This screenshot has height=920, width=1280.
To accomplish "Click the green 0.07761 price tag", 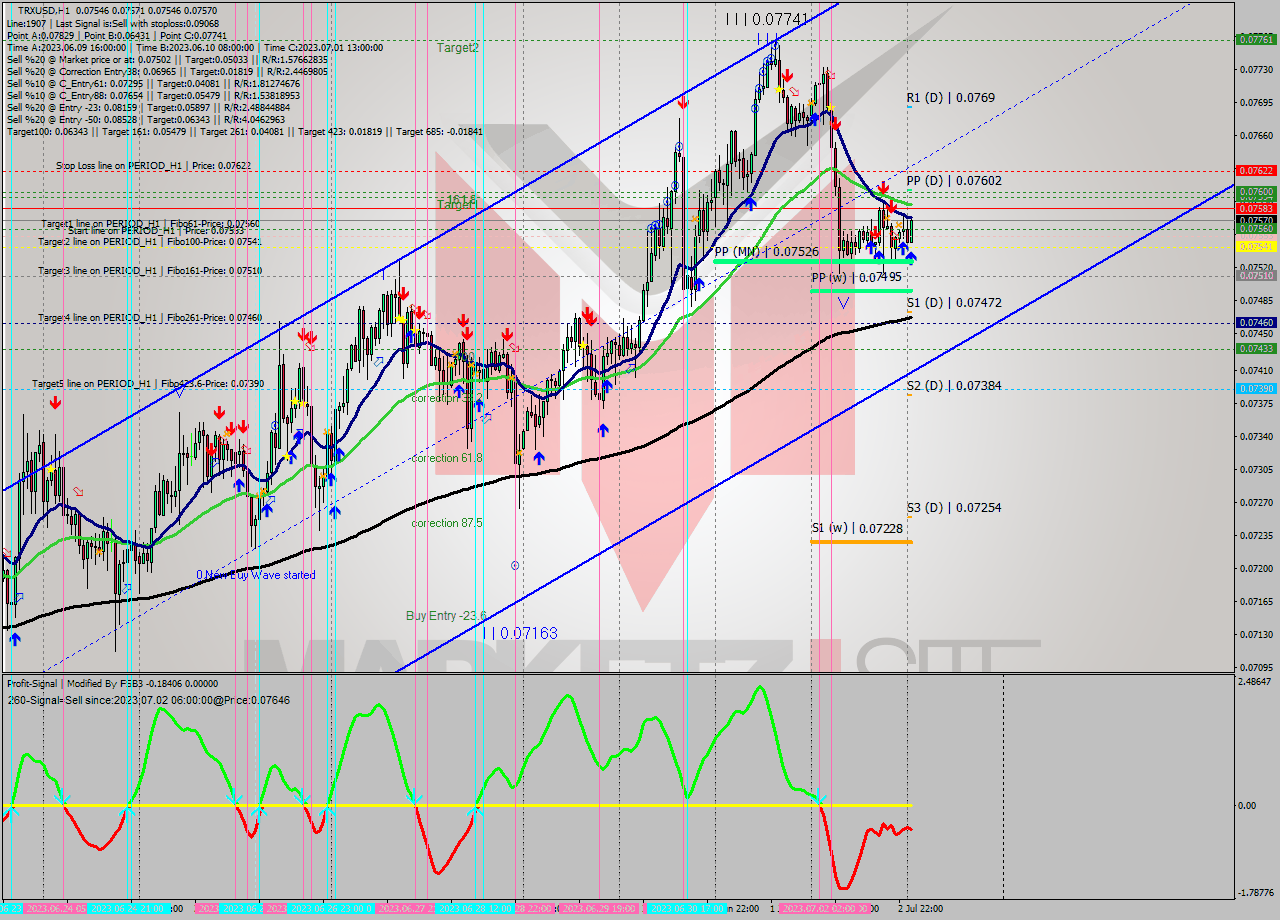I will [1256, 40].
